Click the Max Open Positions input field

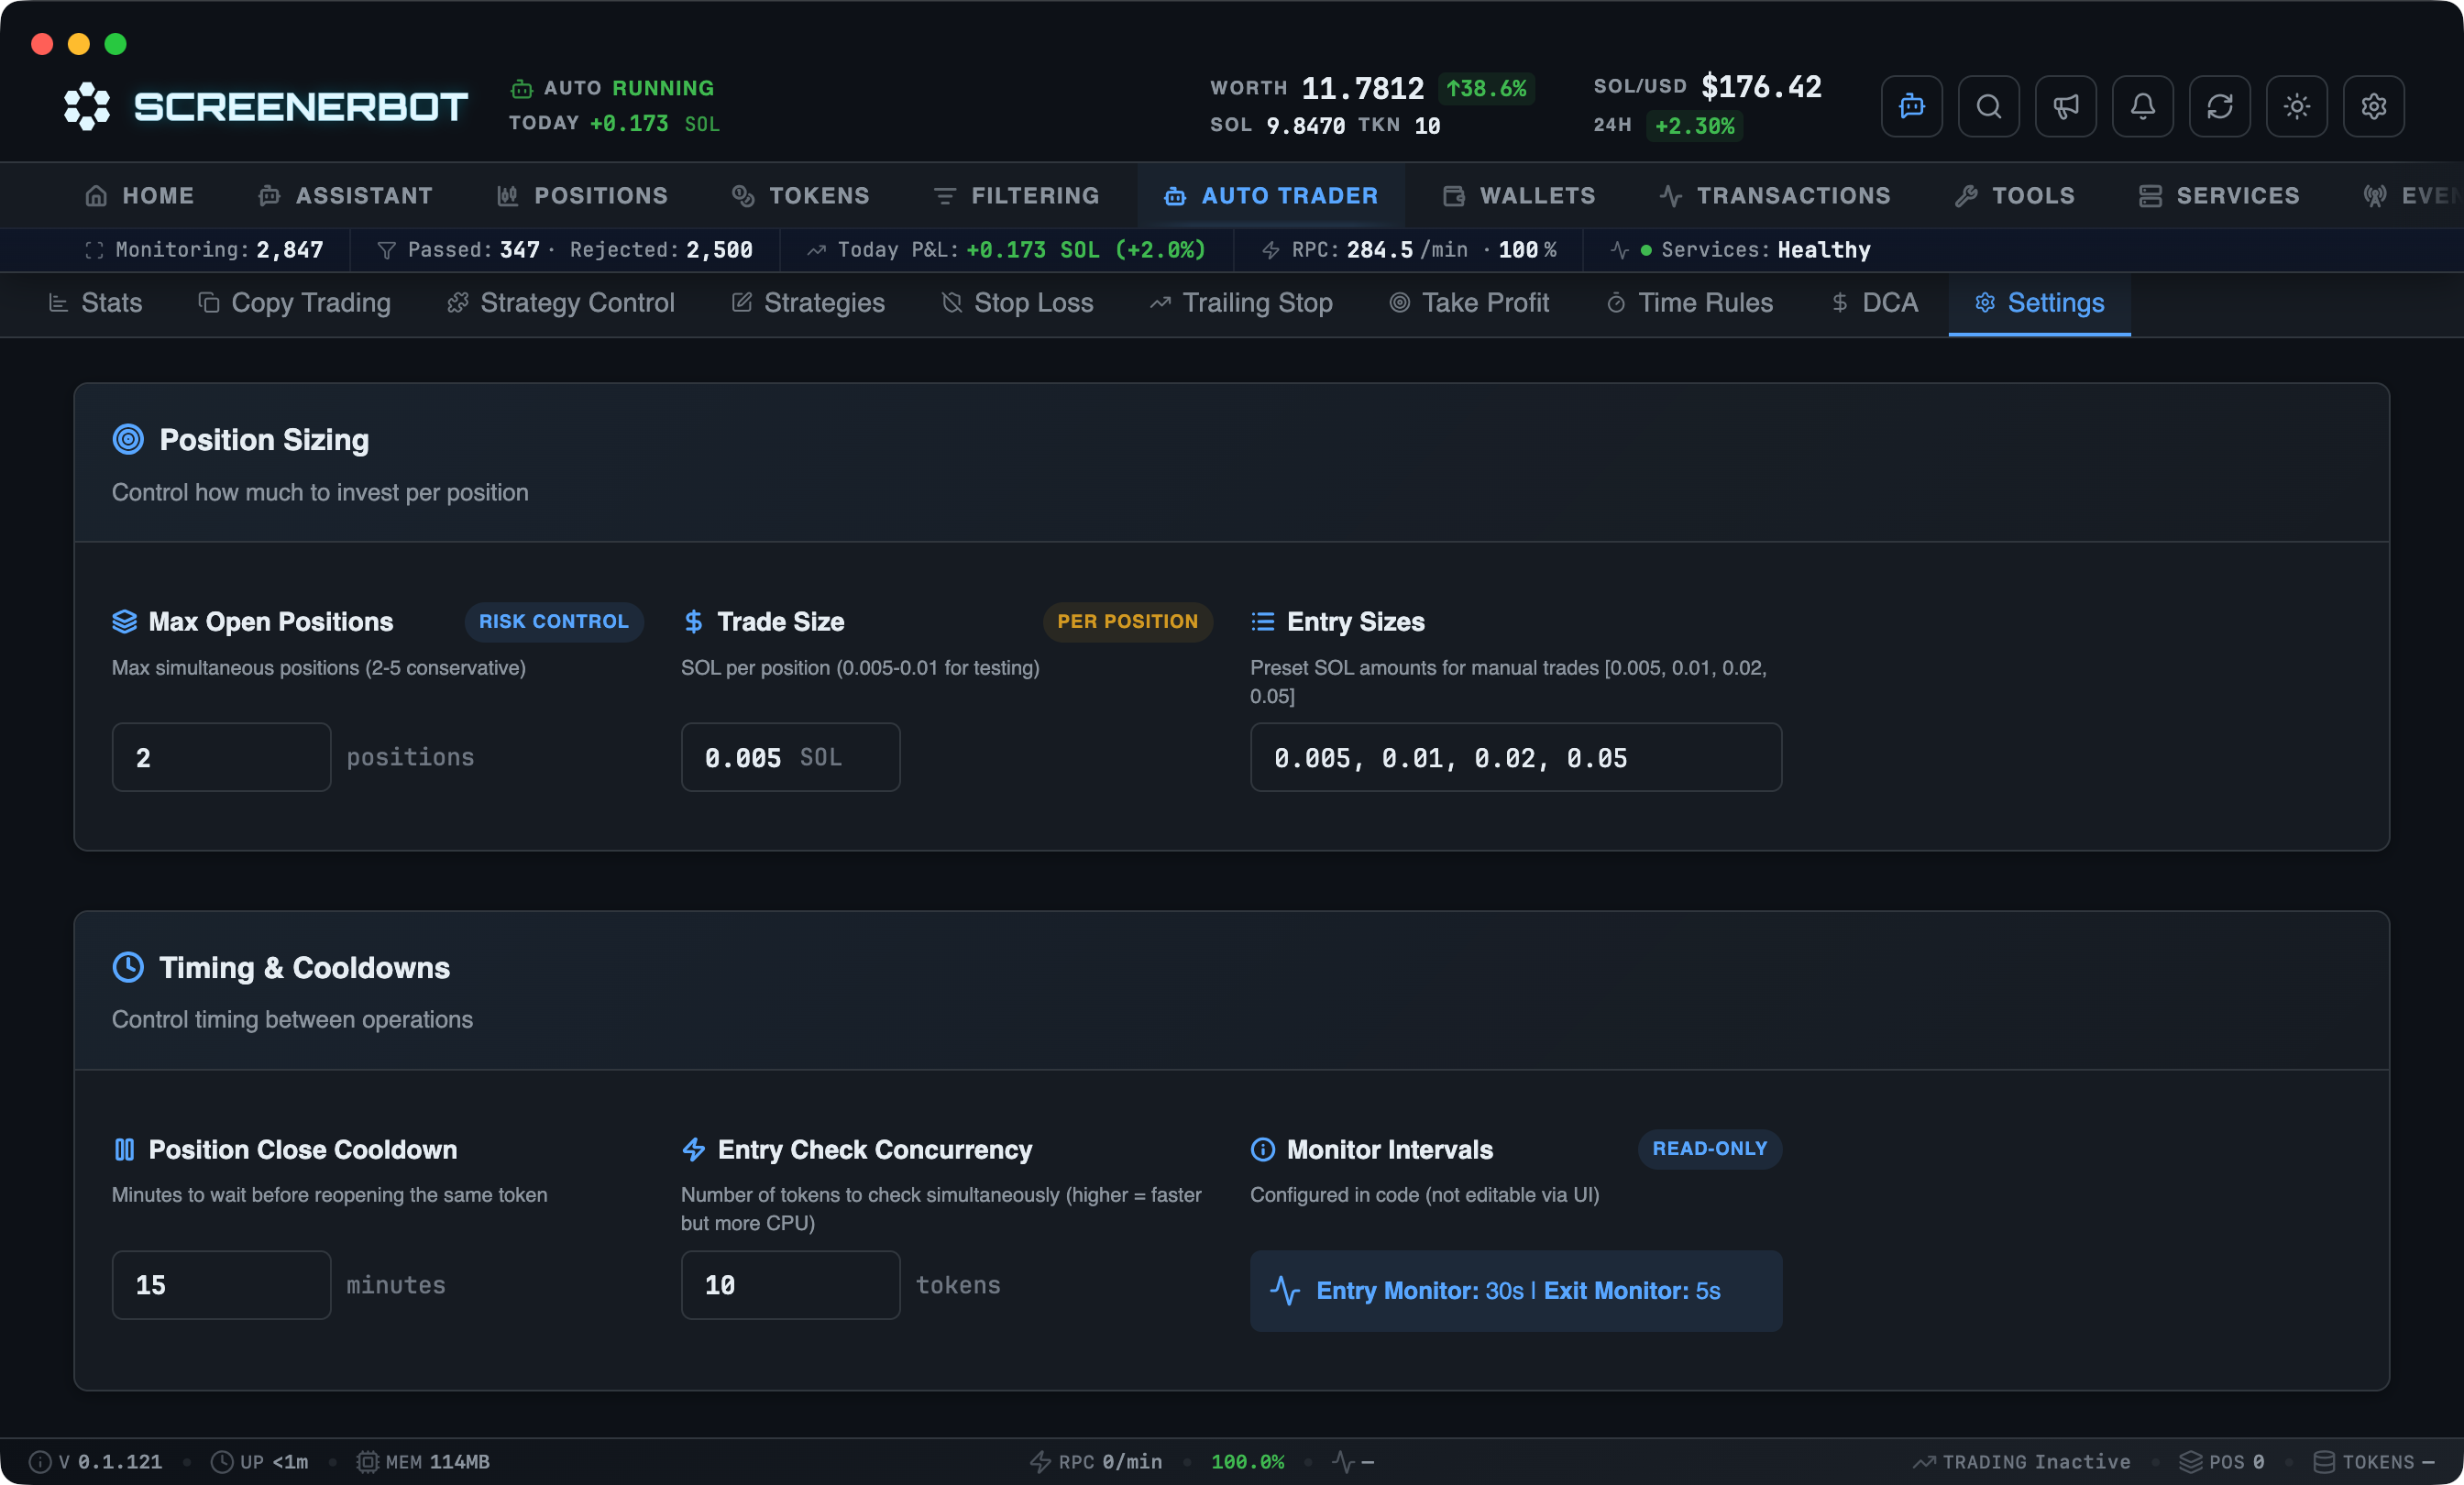point(221,757)
